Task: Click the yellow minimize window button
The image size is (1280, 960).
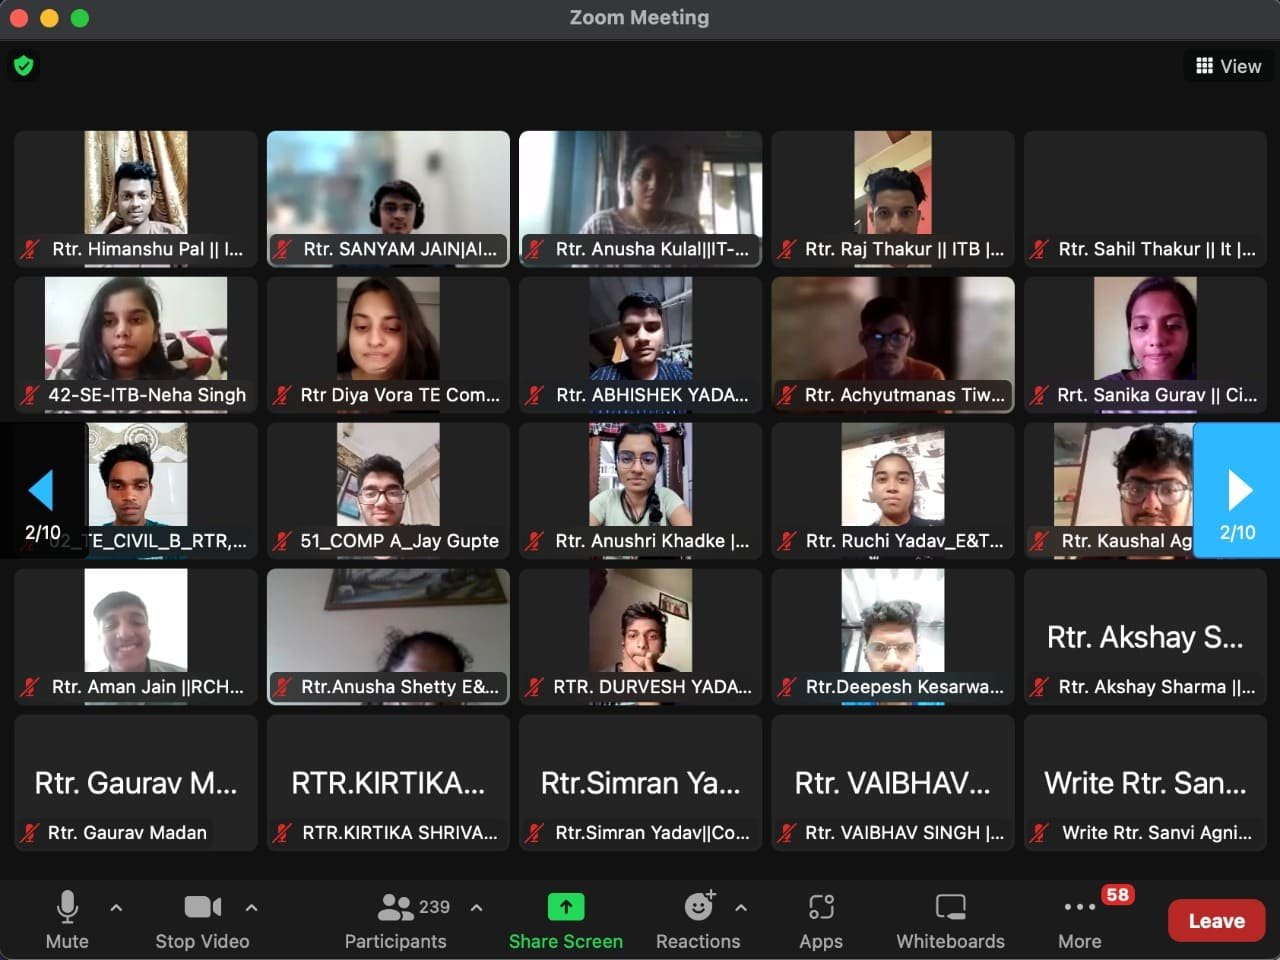Action: 49,18
